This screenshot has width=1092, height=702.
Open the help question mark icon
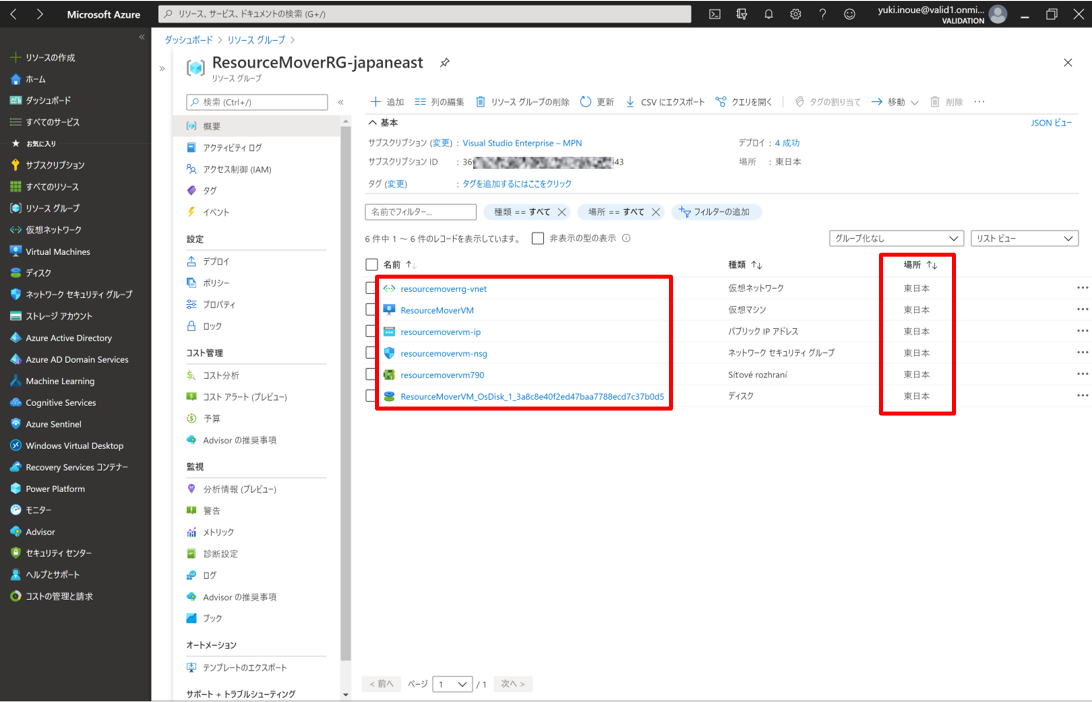[822, 14]
